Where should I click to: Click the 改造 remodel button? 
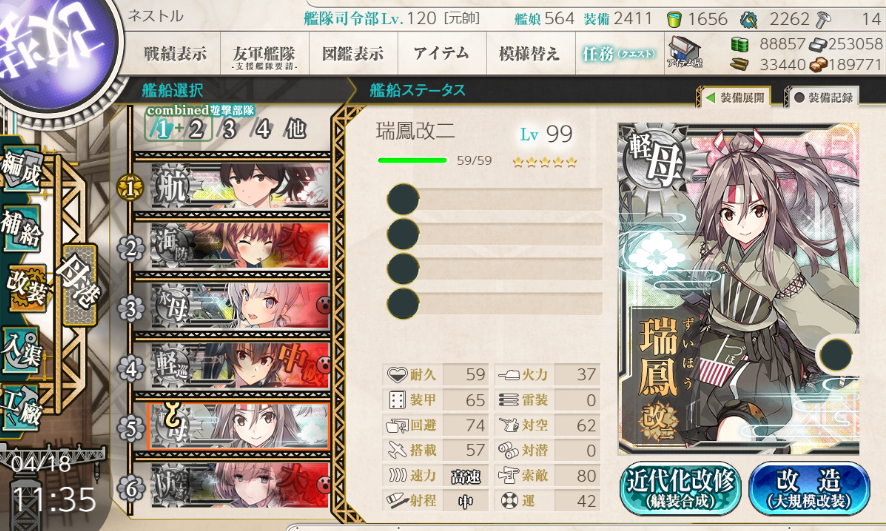(x=809, y=489)
